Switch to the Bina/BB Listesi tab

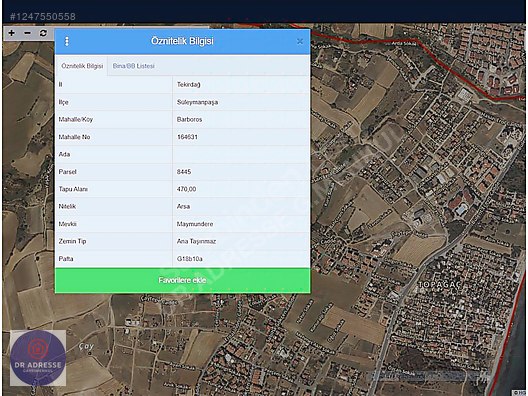tap(133, 66)
